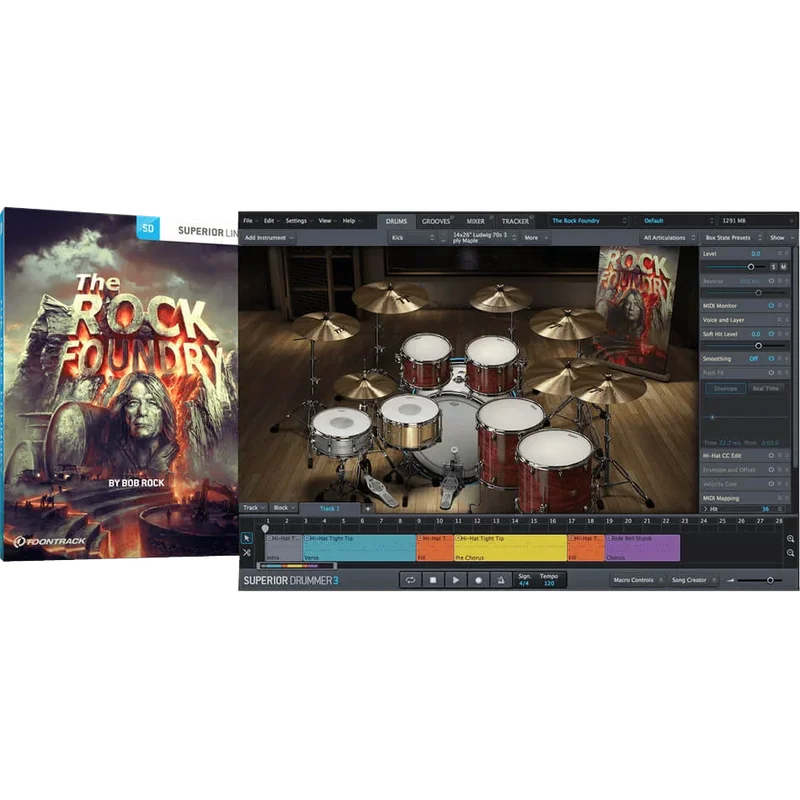Add a new track with plus button
The width and height of the screenshot is (800, 800).
pyautogui.click(x=368, y=508)
